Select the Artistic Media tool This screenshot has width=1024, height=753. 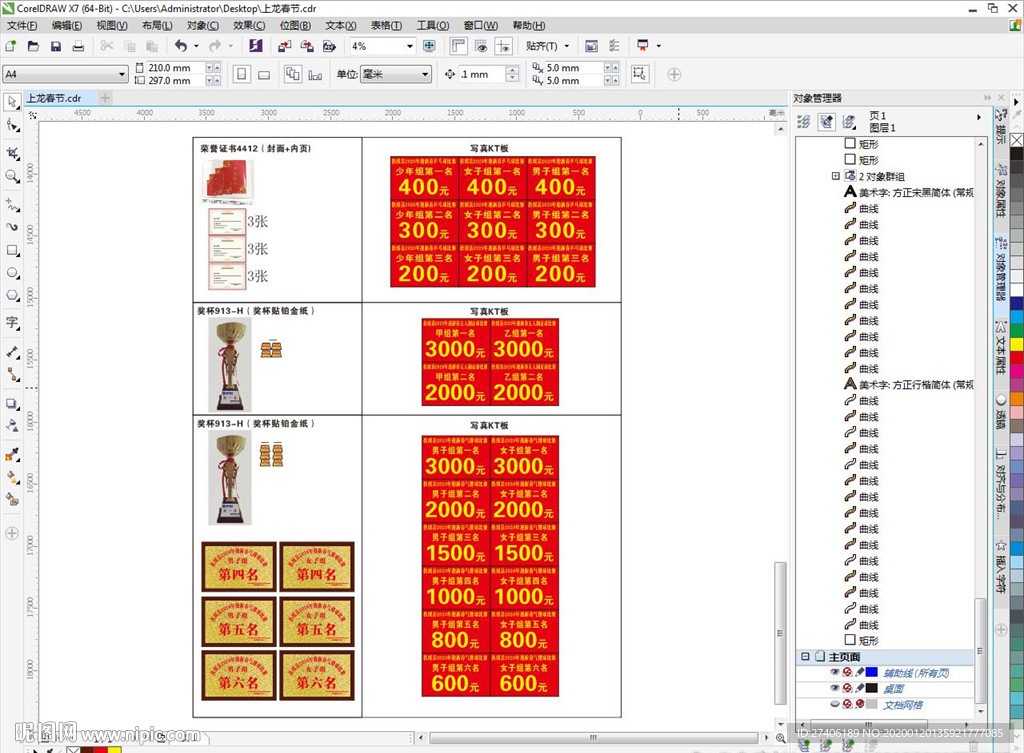[x=12, y=227]
